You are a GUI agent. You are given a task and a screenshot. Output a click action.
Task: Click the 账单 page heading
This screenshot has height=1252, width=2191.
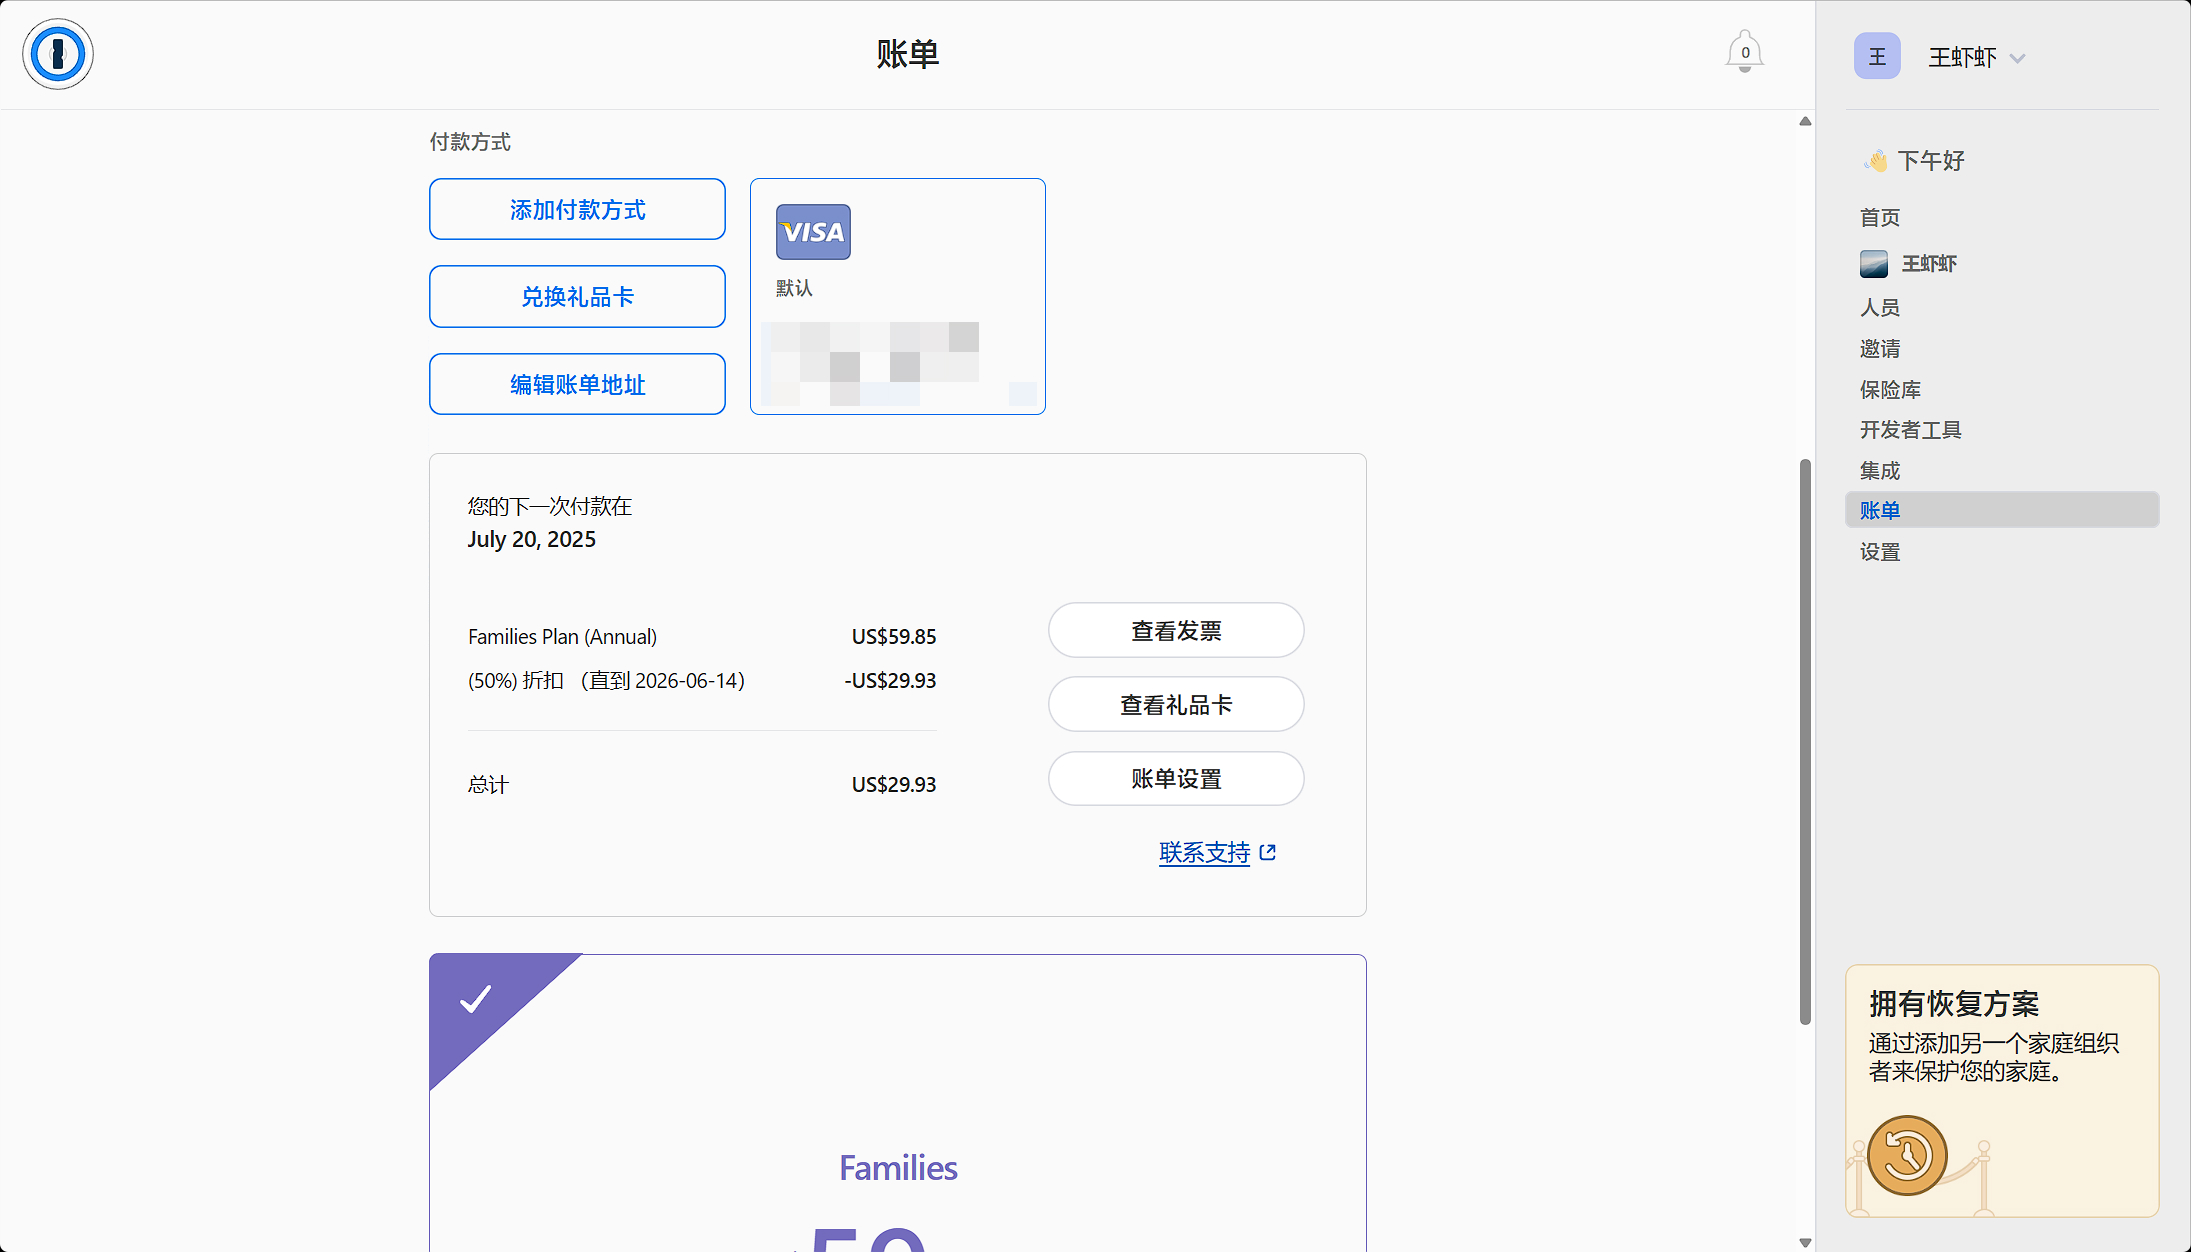(907, 54)
